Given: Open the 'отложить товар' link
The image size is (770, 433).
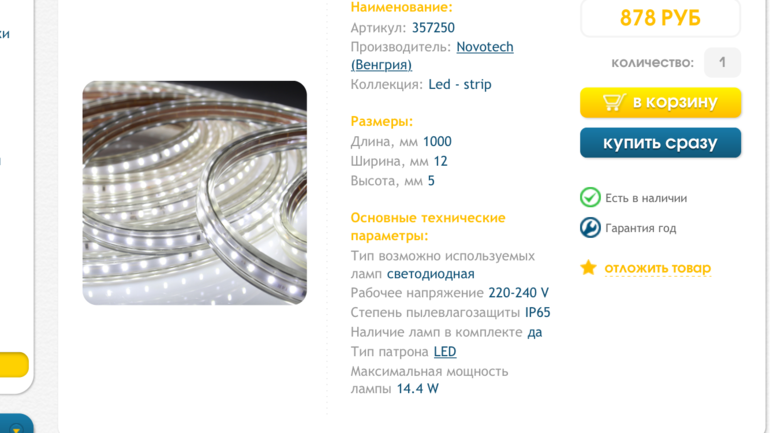Looking at the screenshot, I should [658, 268].
